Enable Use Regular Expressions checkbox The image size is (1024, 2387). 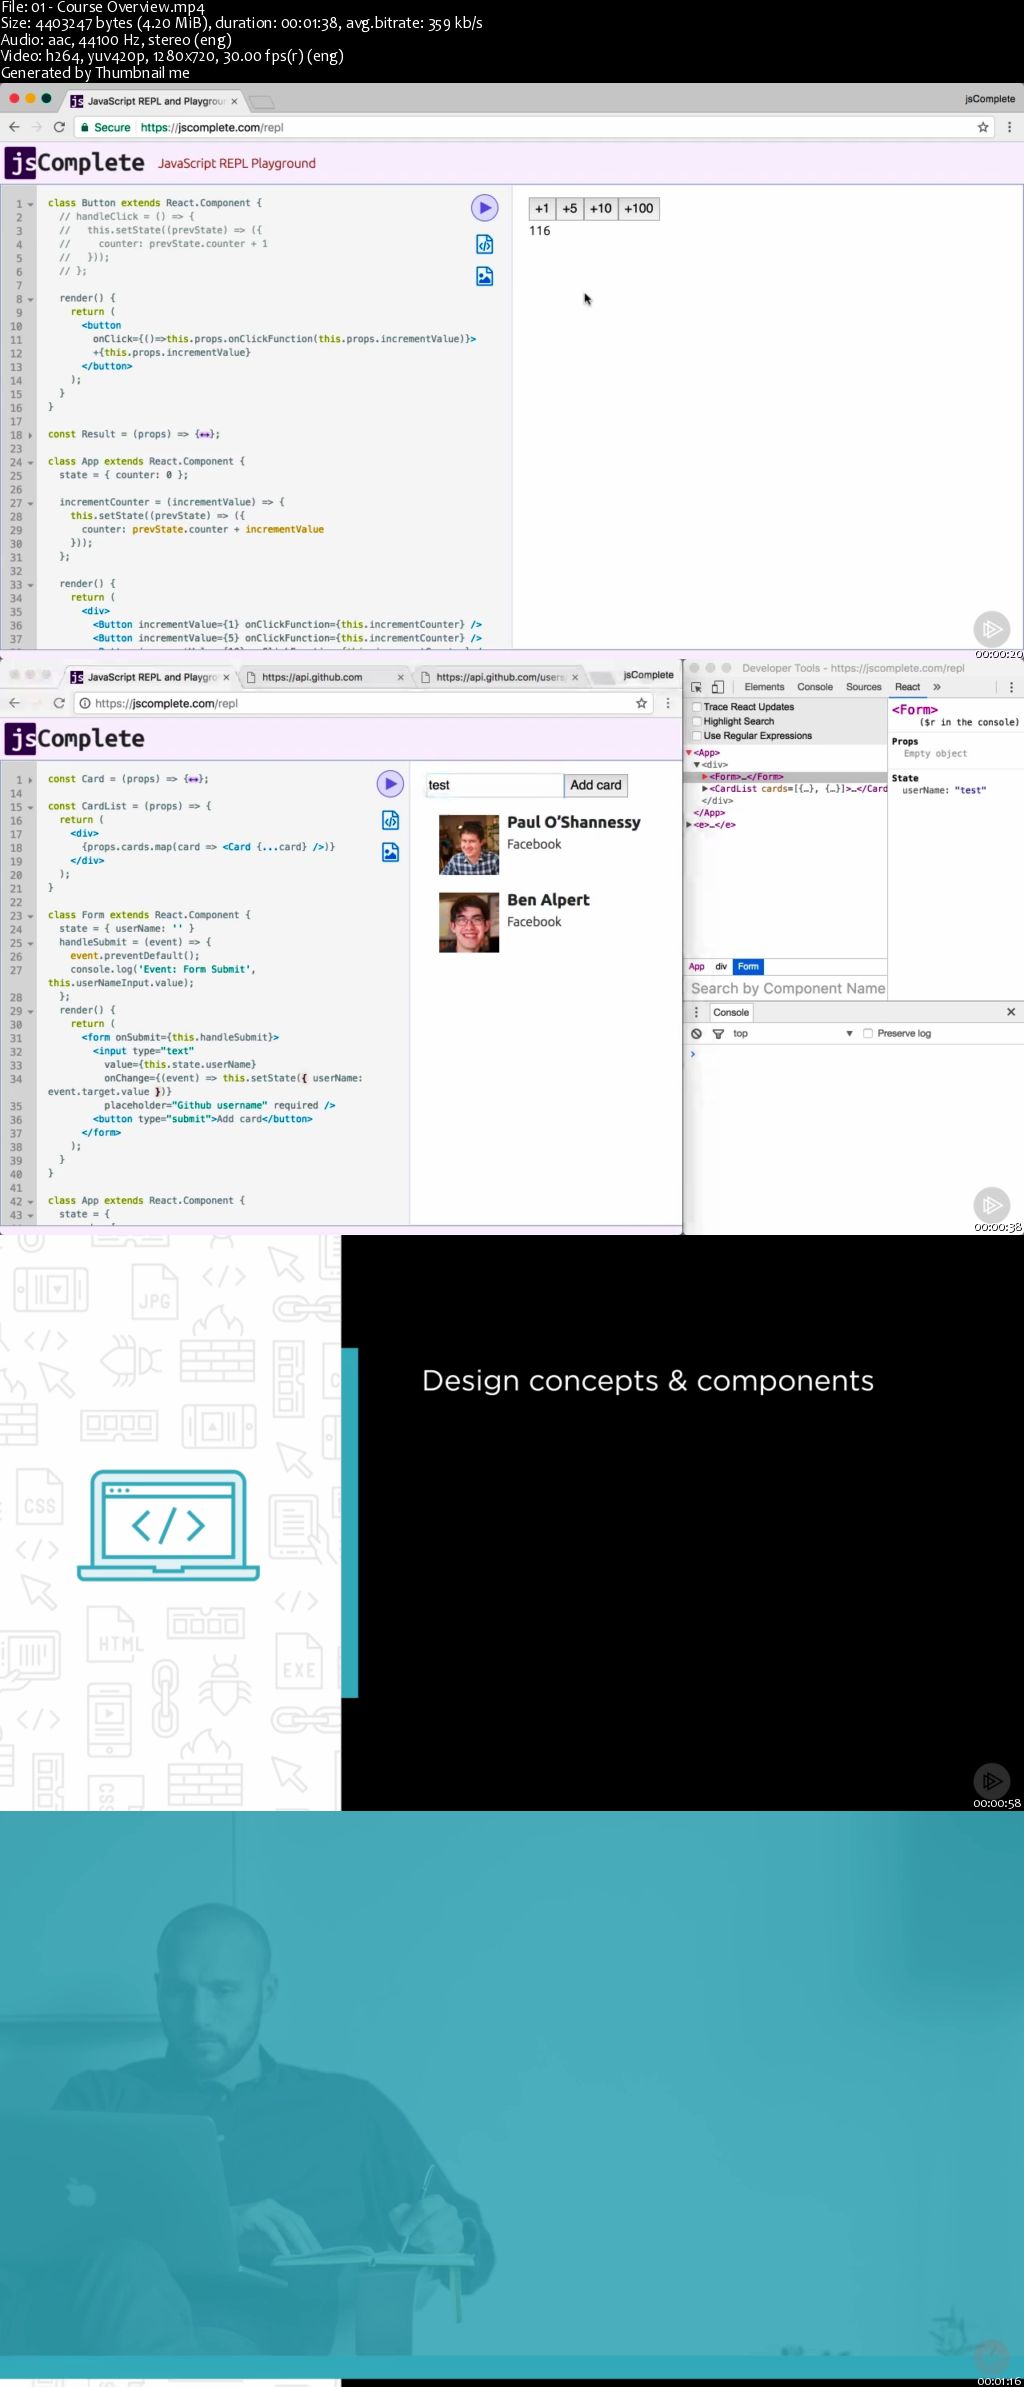(697, 735)
